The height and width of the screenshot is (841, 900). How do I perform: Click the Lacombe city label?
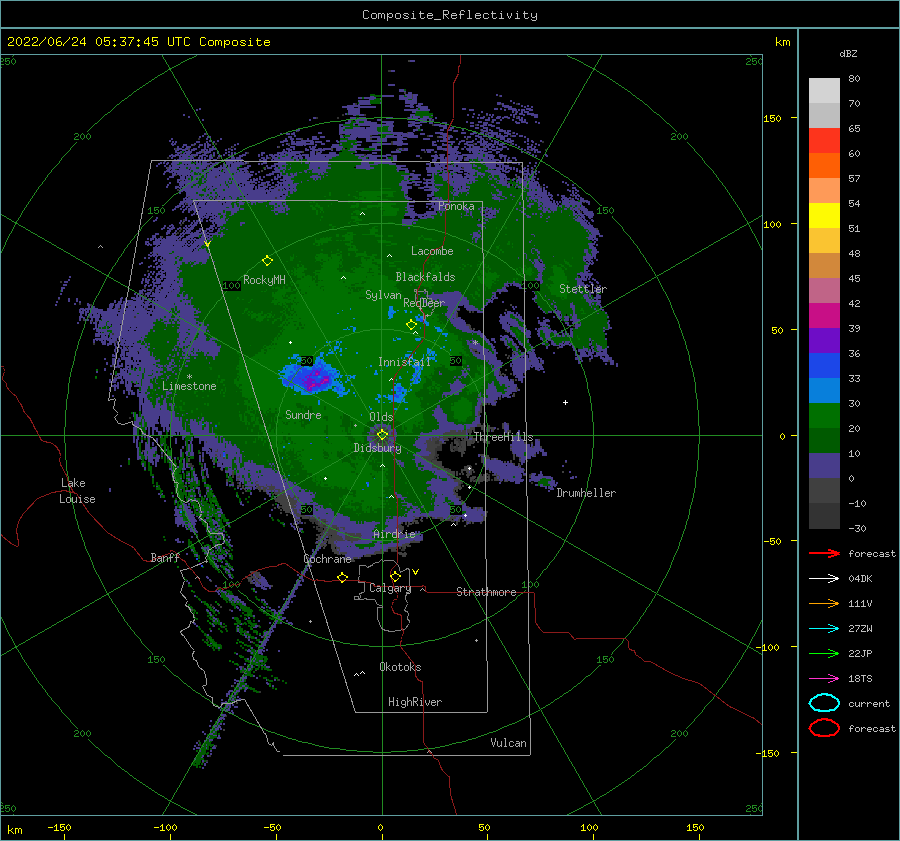(x=432, y=251)
